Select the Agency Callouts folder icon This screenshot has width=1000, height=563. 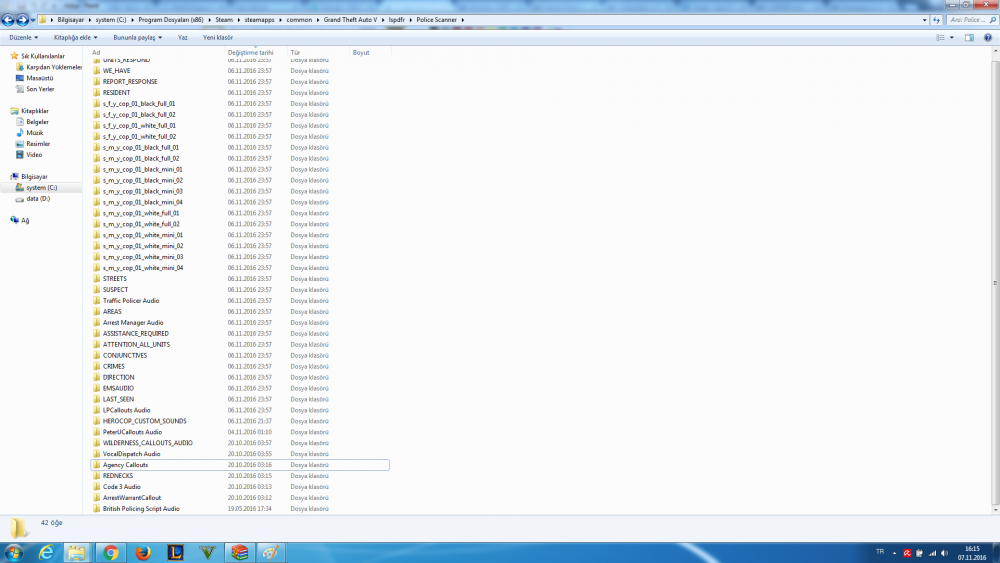(x=97, y=465)
